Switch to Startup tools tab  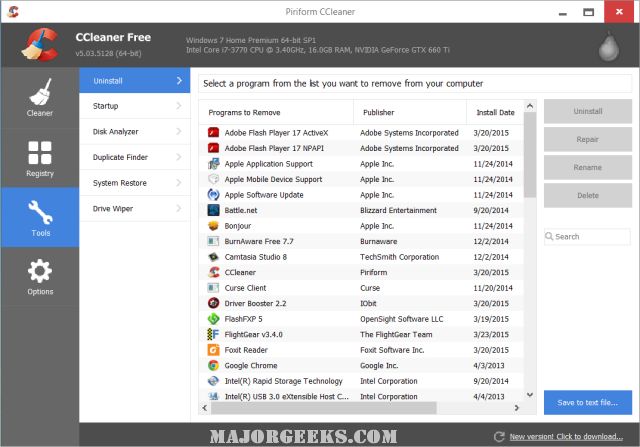coord(135,106)
